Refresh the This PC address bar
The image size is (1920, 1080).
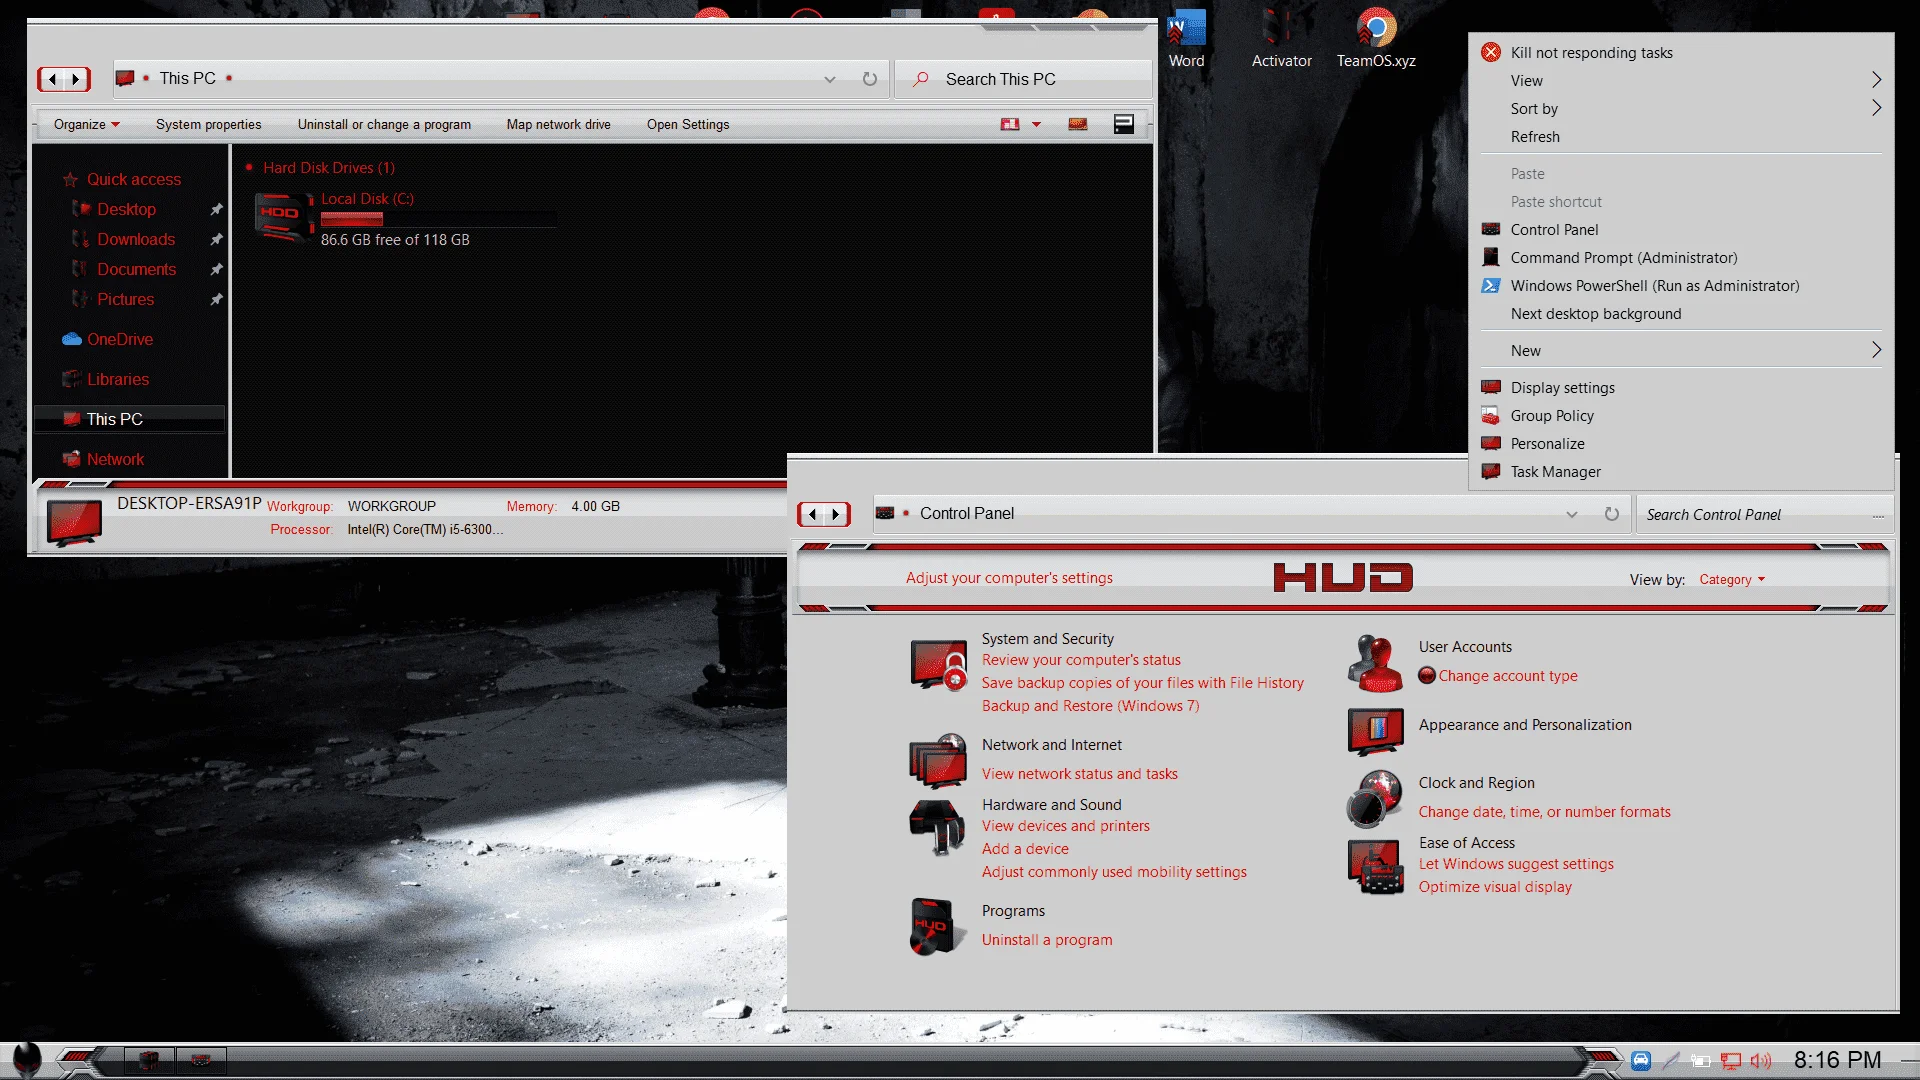pyautogui.click(x=870, y=79)
